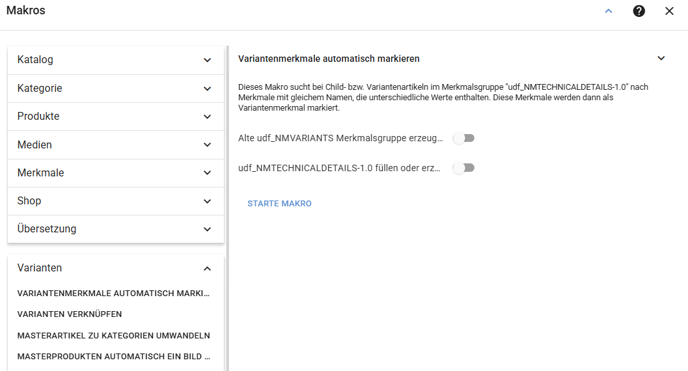Screen dimensions: 688x371
Task: Click the Variantenmerkmale automatisch markieren heading
Action: (329, 59)
